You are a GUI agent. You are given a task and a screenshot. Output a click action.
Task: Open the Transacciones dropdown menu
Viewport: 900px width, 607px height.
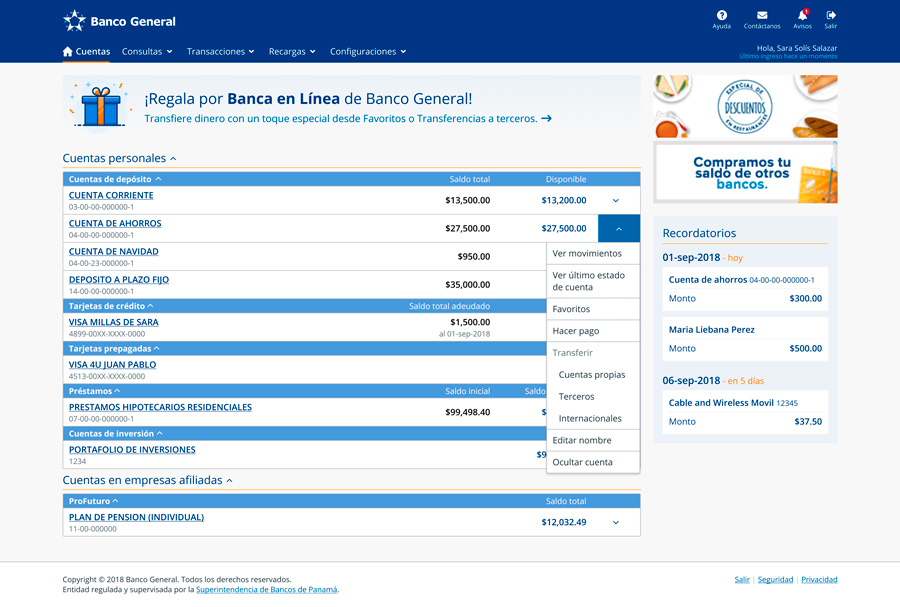click(220, 52)
